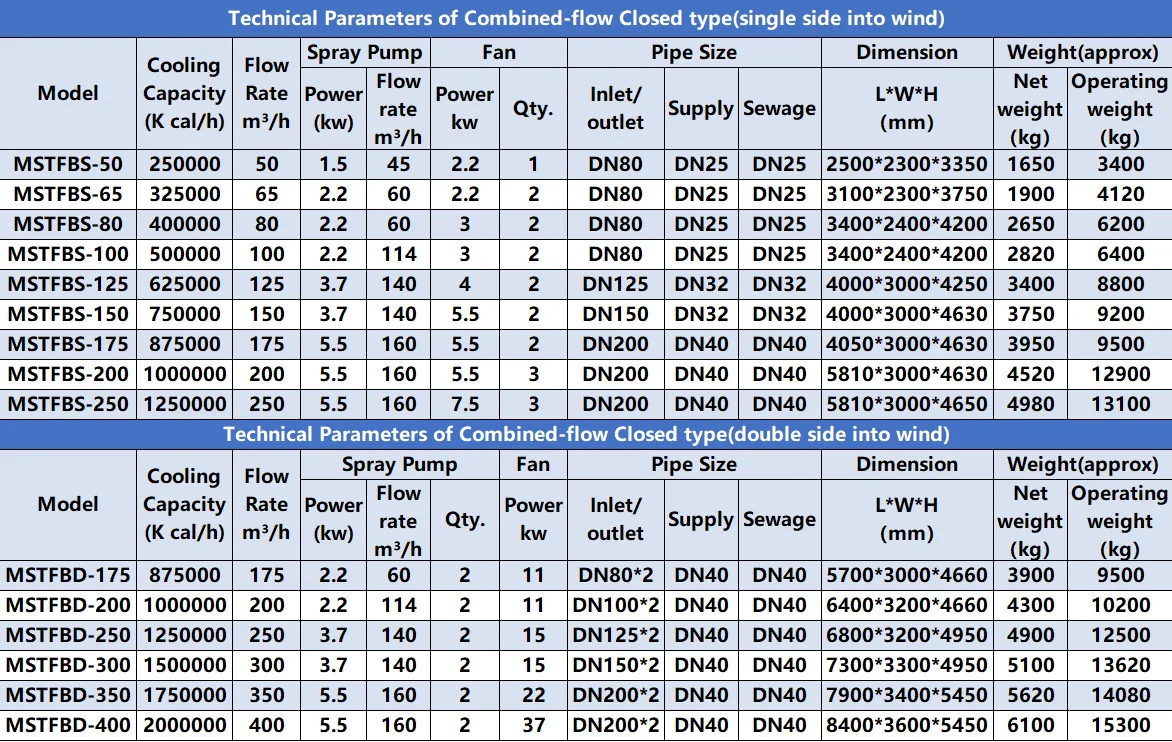Click inlet/outlet DN125 for MSTFBS-125
The height and width of the screenshot is (742, 1172).
pyautogui.click(x=615, y=284)
